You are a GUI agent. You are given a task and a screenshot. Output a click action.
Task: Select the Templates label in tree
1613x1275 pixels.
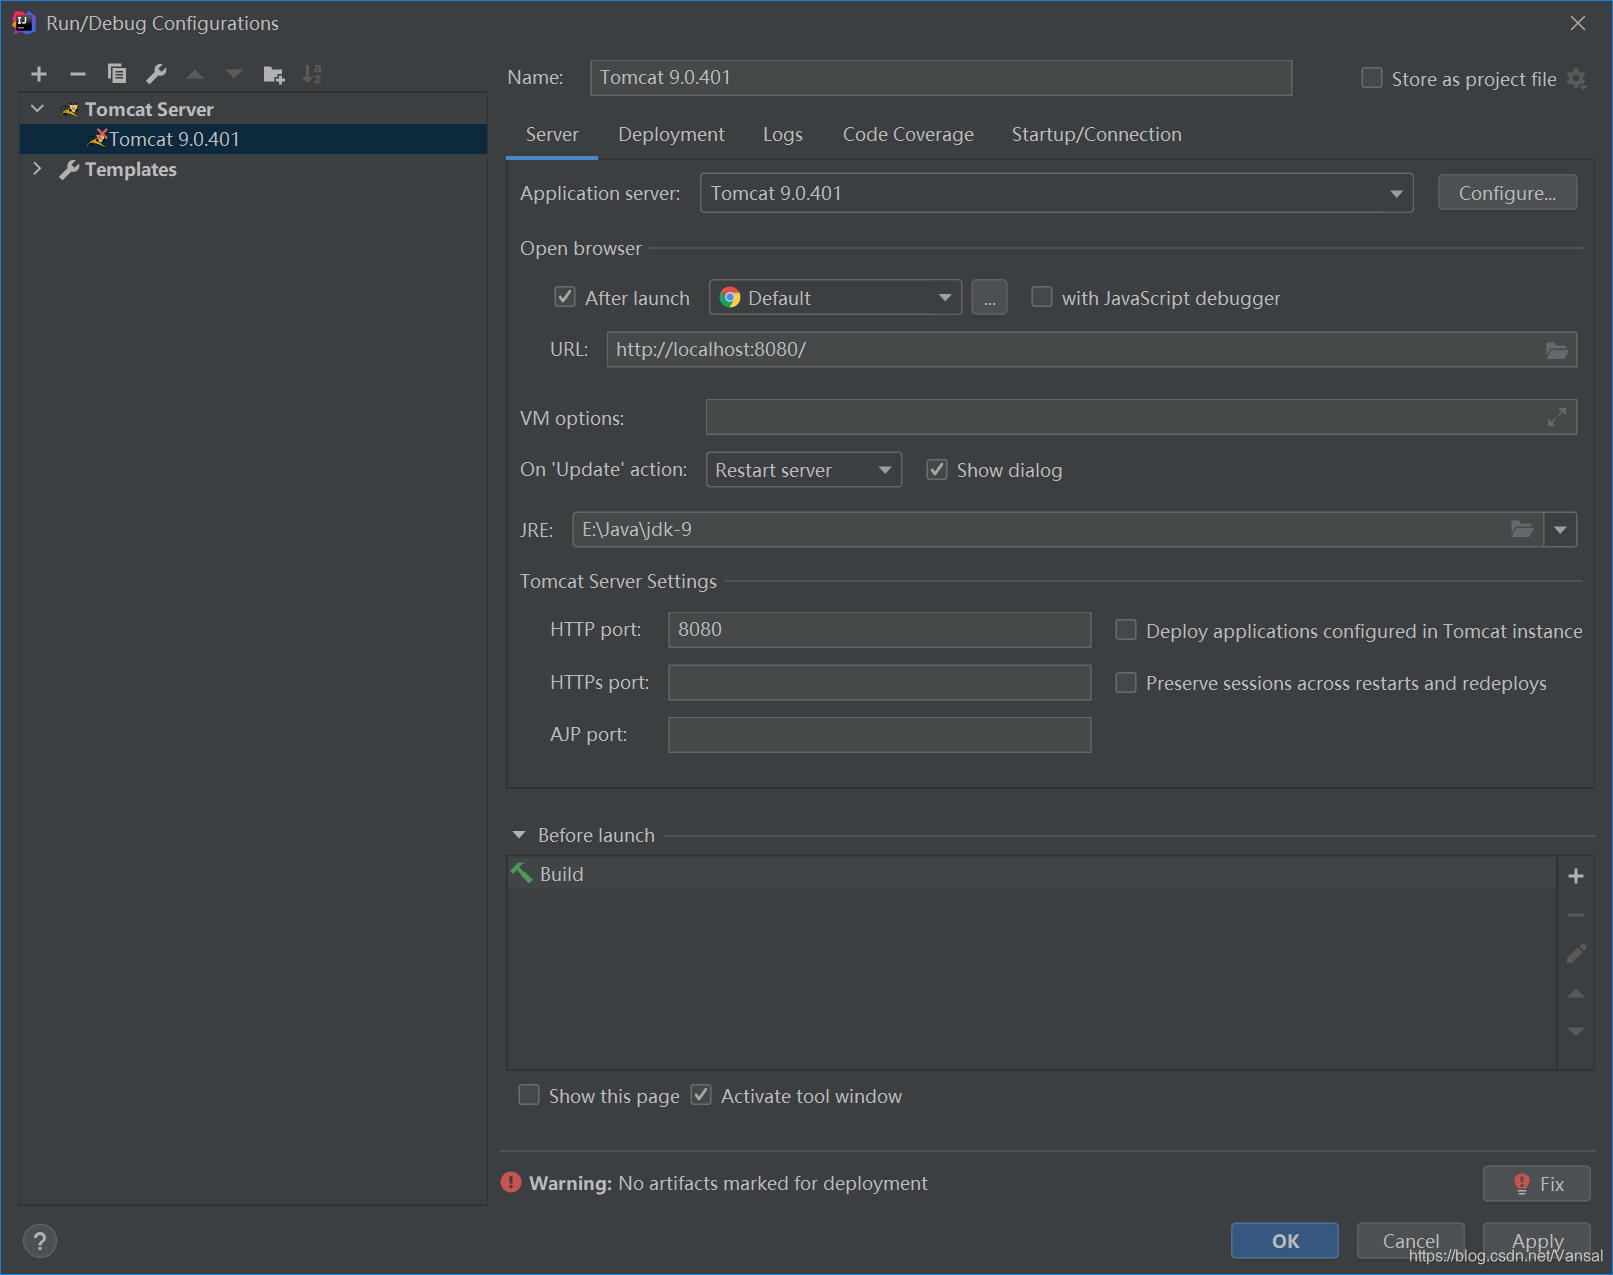tap(130, 169)
